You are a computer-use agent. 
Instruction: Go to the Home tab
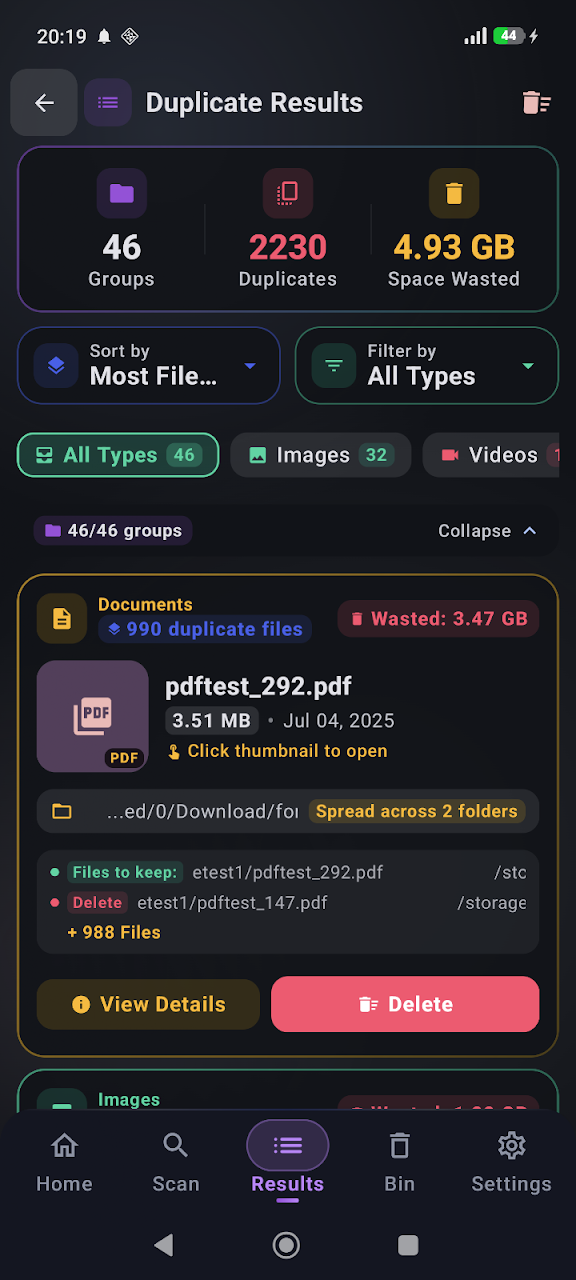point(64,1163)
